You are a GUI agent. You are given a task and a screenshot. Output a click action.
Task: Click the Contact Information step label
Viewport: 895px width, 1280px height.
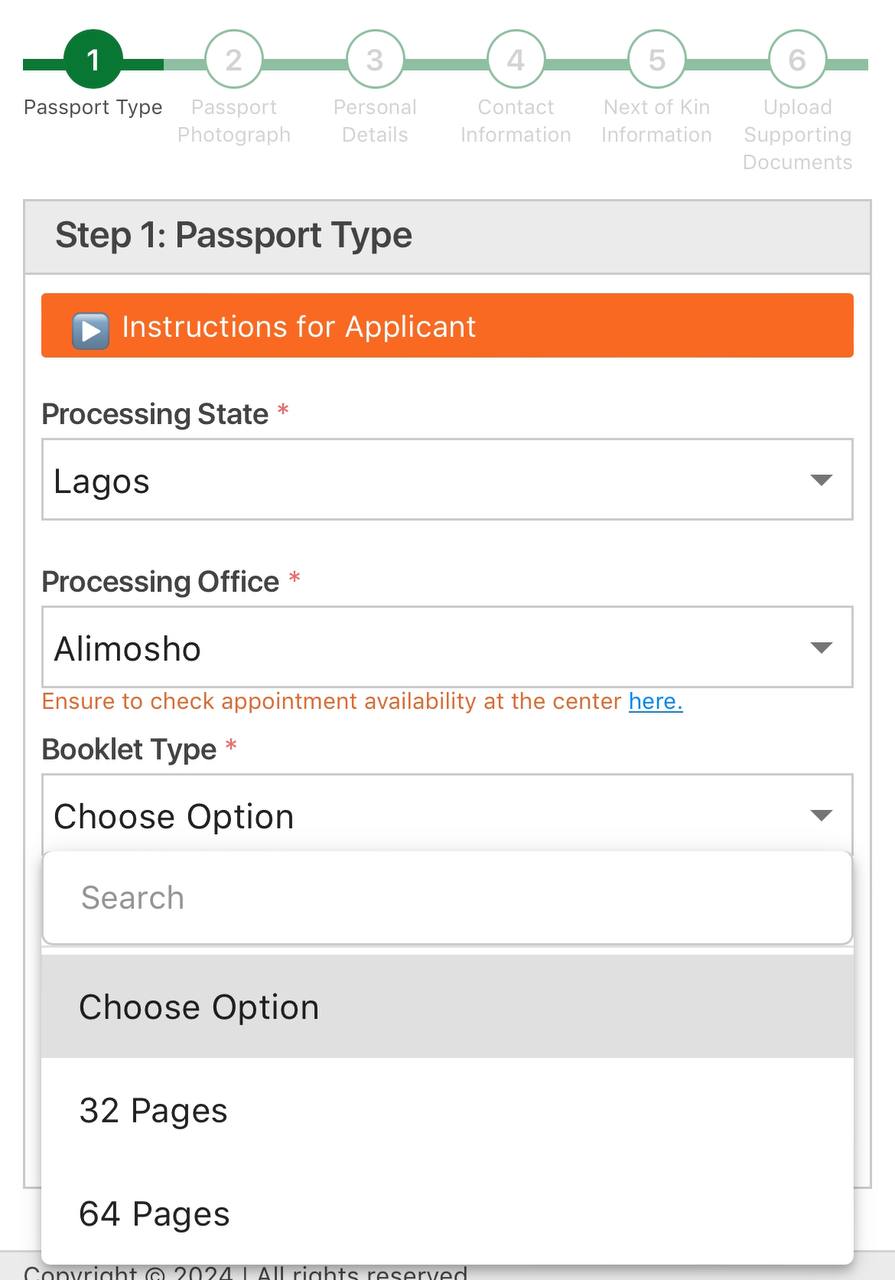coord(516,121)
